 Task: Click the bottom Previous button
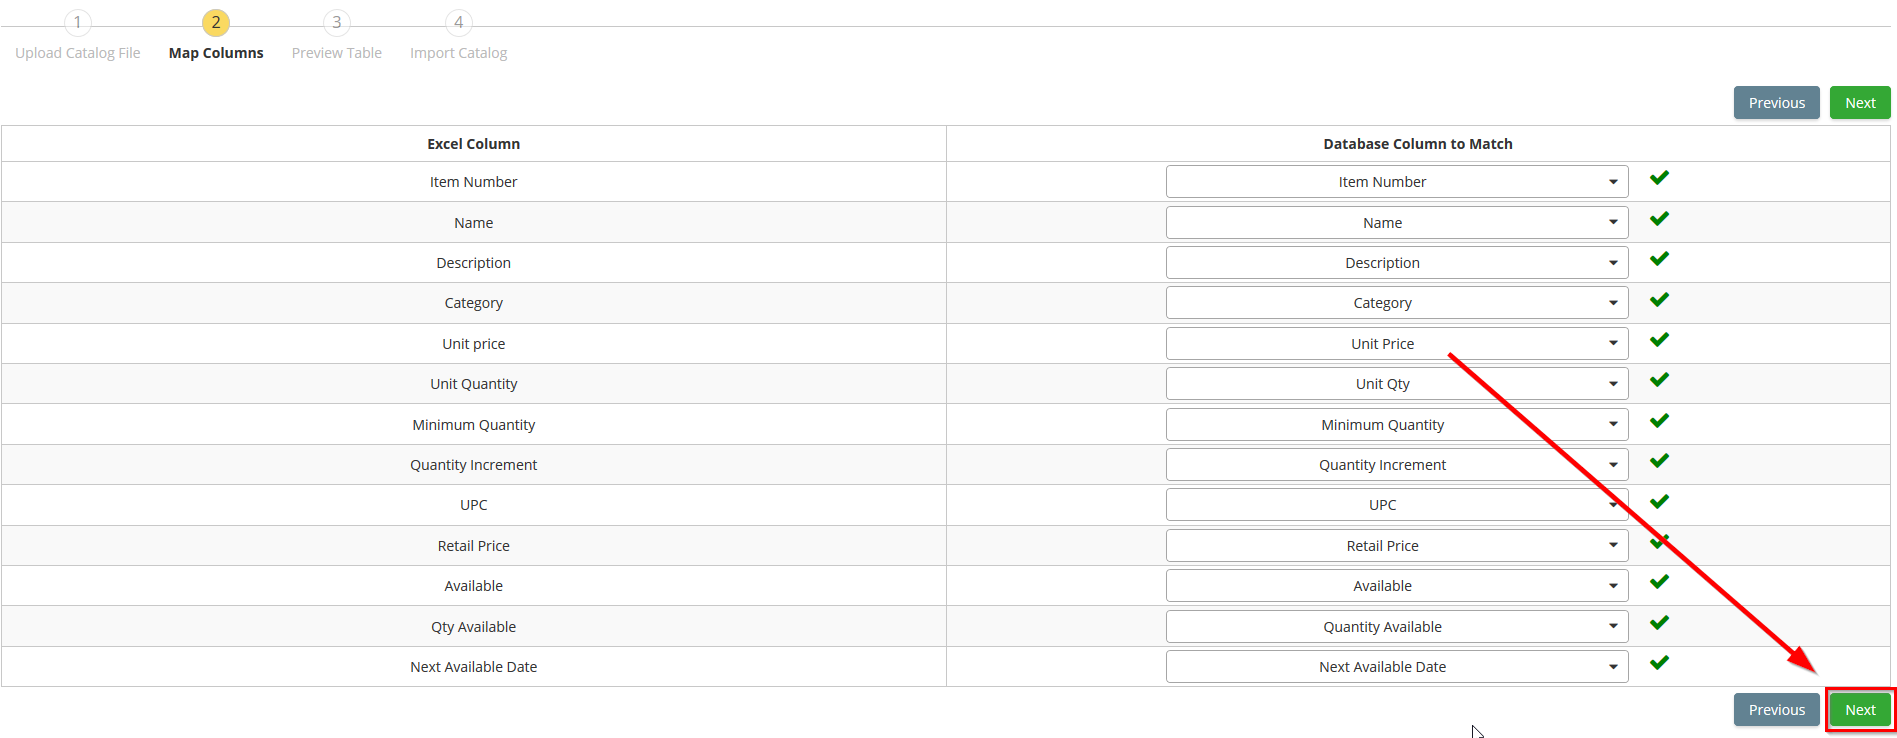coord(1776,710)
